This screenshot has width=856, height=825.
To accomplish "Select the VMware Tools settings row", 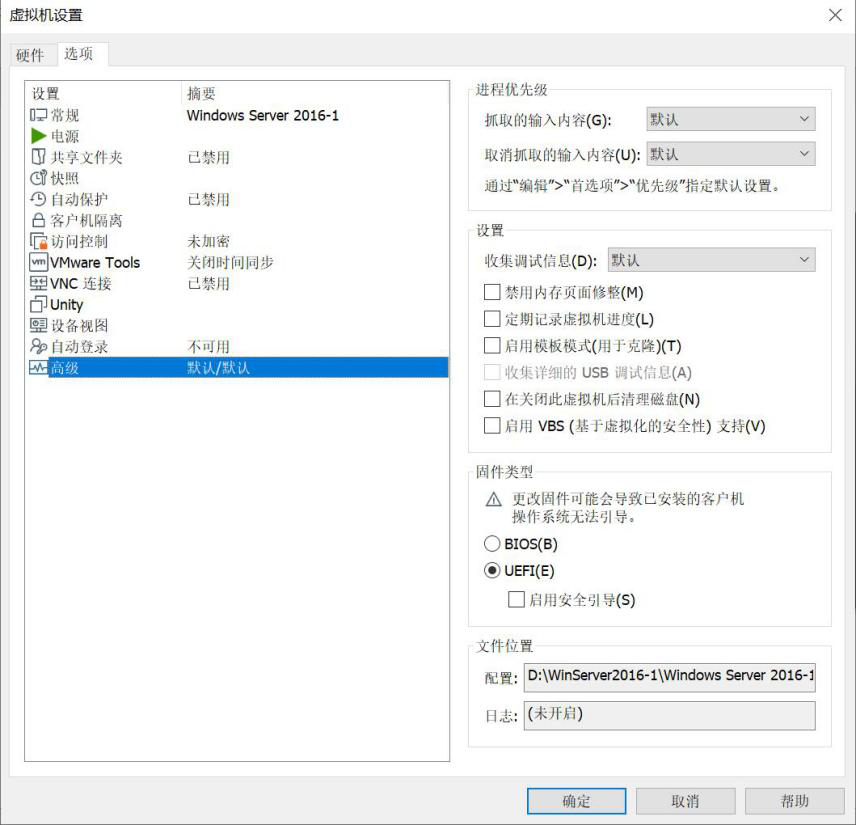I will (238, 262).
